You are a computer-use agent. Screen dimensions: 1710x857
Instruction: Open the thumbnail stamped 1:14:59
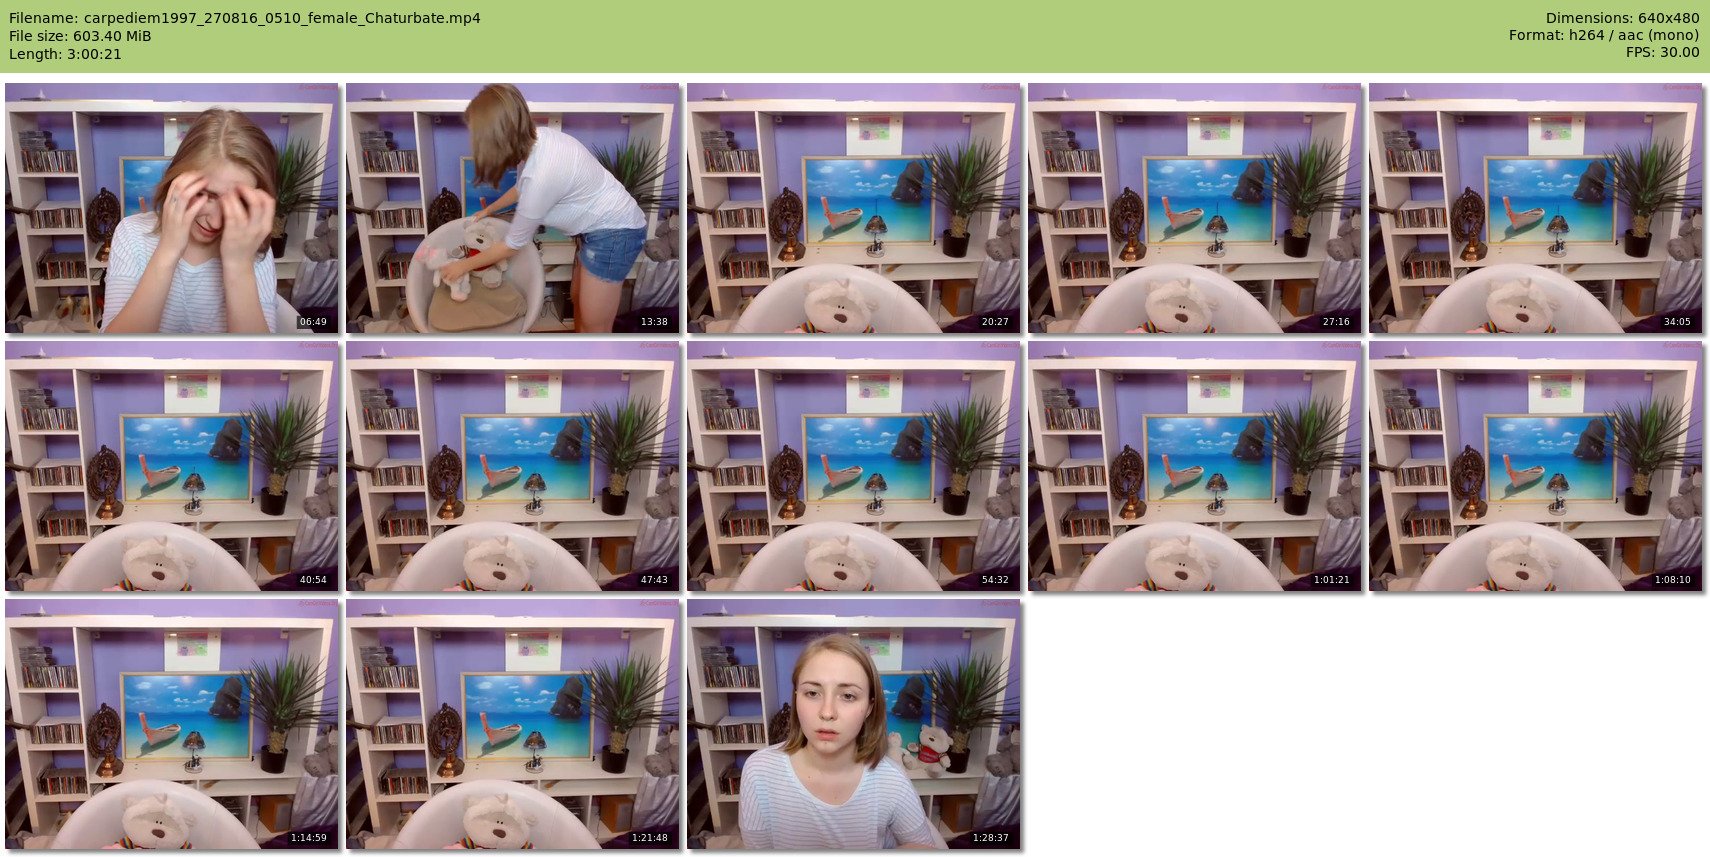click(x=172, y=724)
